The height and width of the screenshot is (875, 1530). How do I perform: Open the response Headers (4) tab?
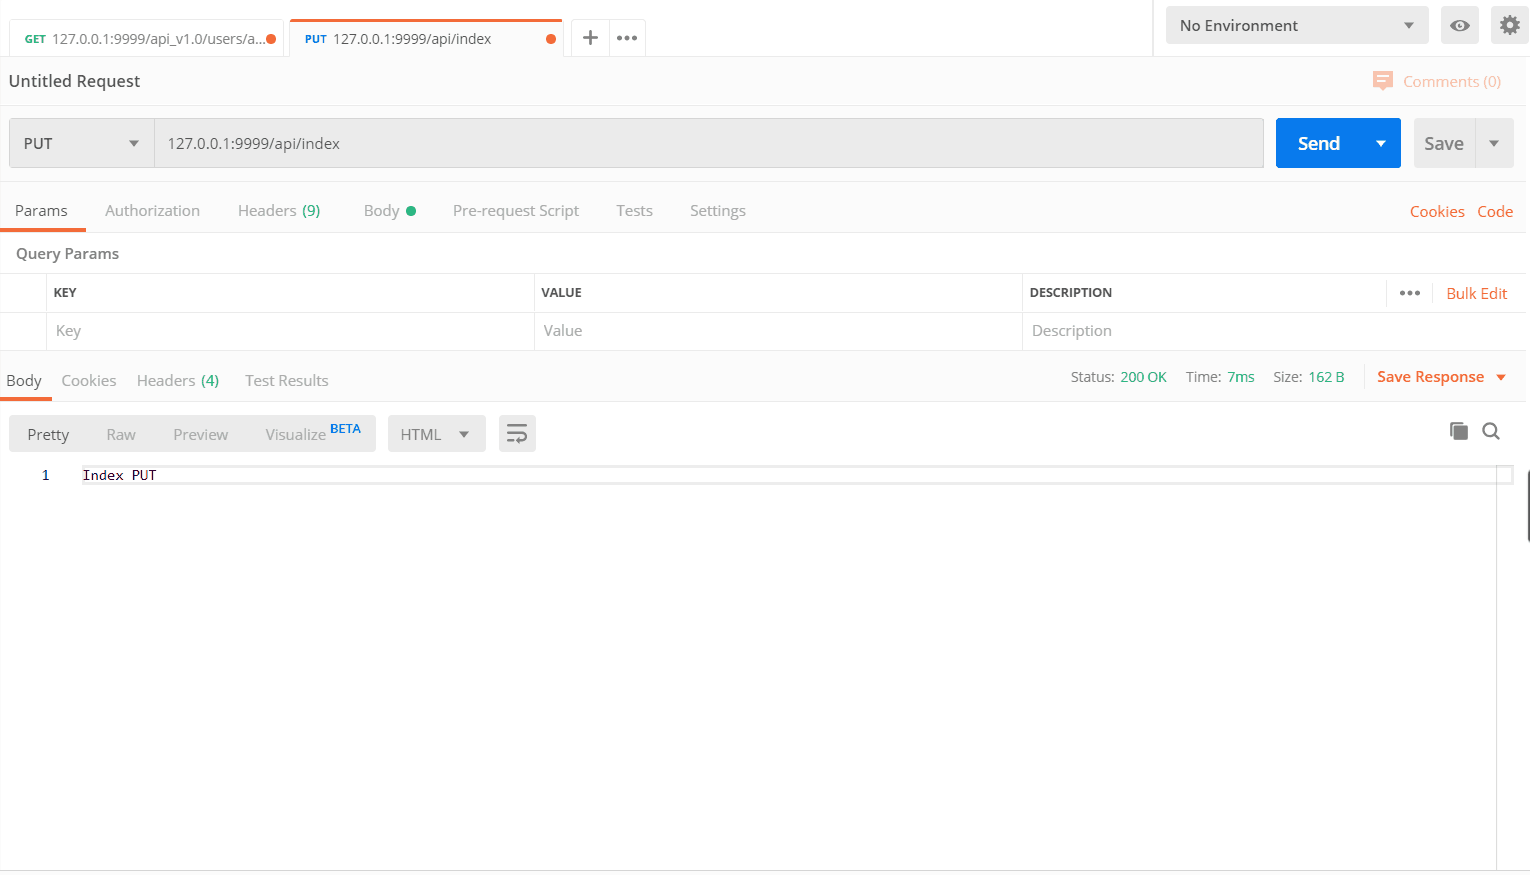pyautogui.click(x=177, y=380)
